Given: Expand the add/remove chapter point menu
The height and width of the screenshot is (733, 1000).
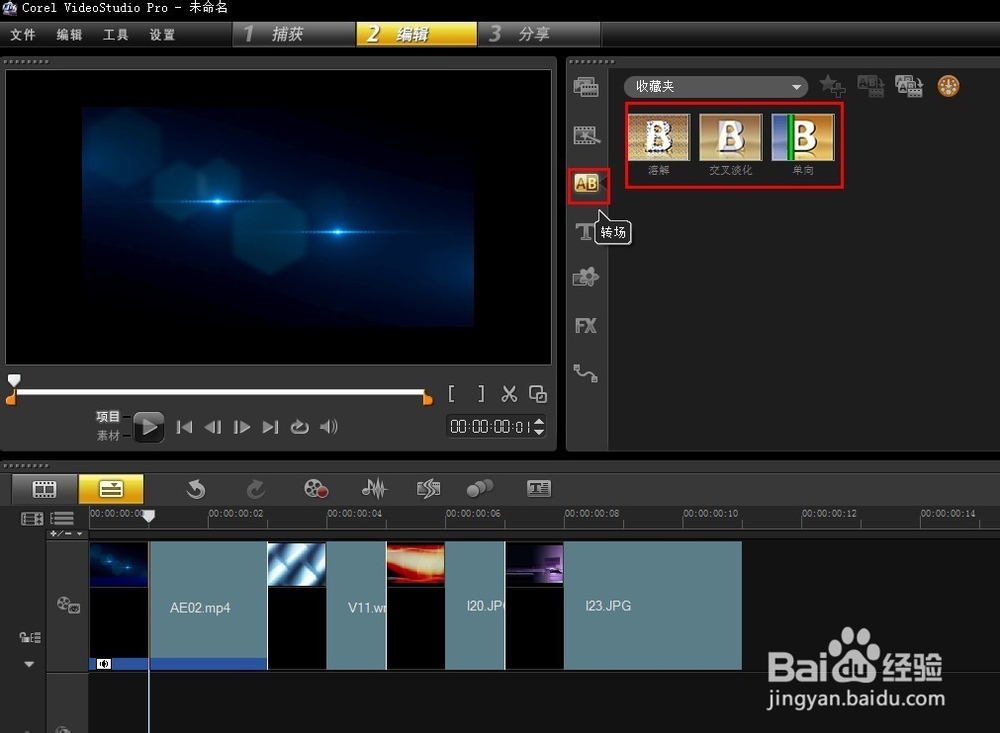Looking at the screenshot, I should (66, 533).
